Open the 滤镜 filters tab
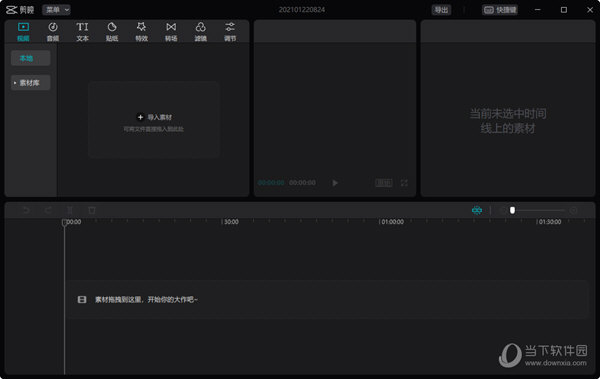The height and width of the screenshot is (379, 600). coord(201,32)
